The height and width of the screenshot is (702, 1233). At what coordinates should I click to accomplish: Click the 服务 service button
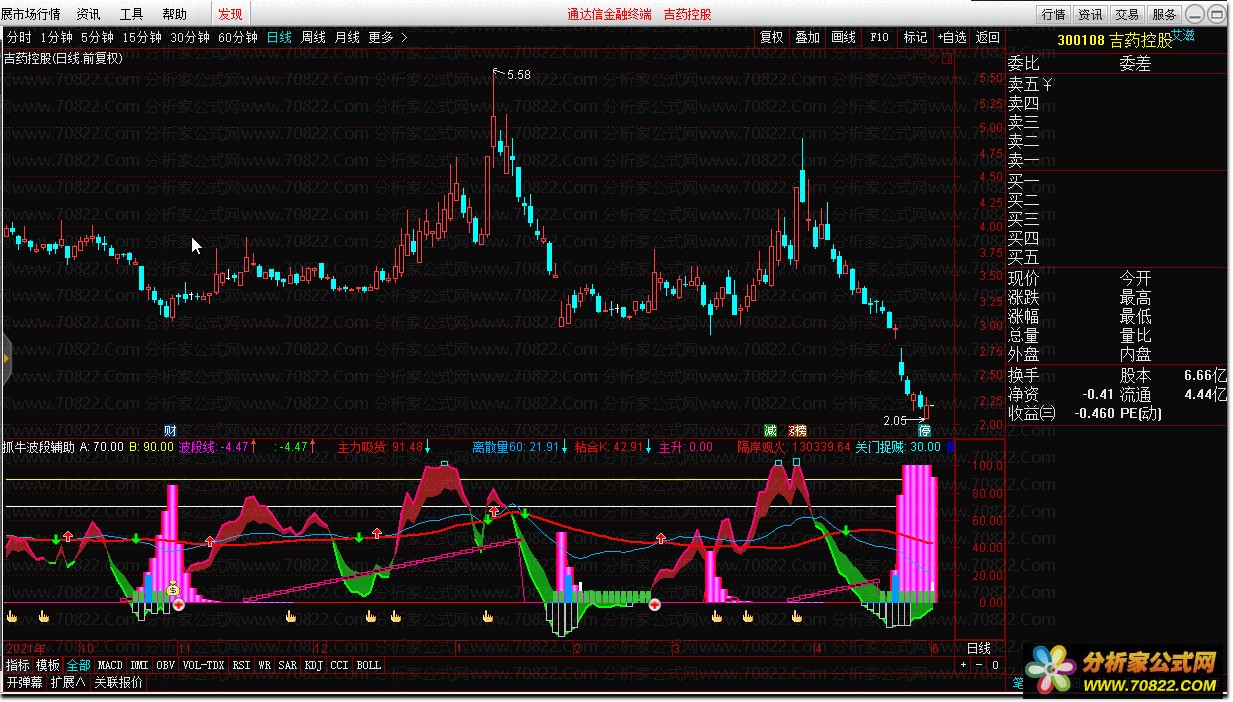[x=1164, y=14]
